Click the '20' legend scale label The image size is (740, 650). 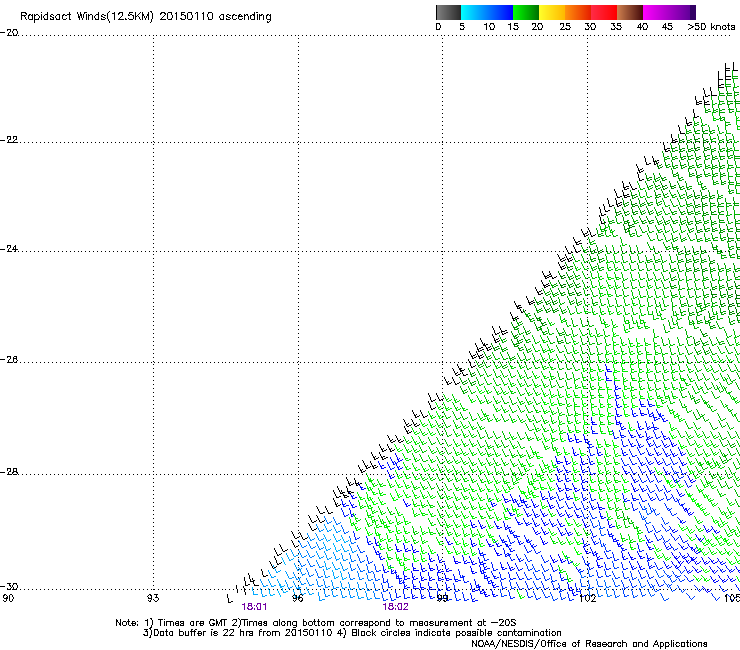tap(537, 27)
